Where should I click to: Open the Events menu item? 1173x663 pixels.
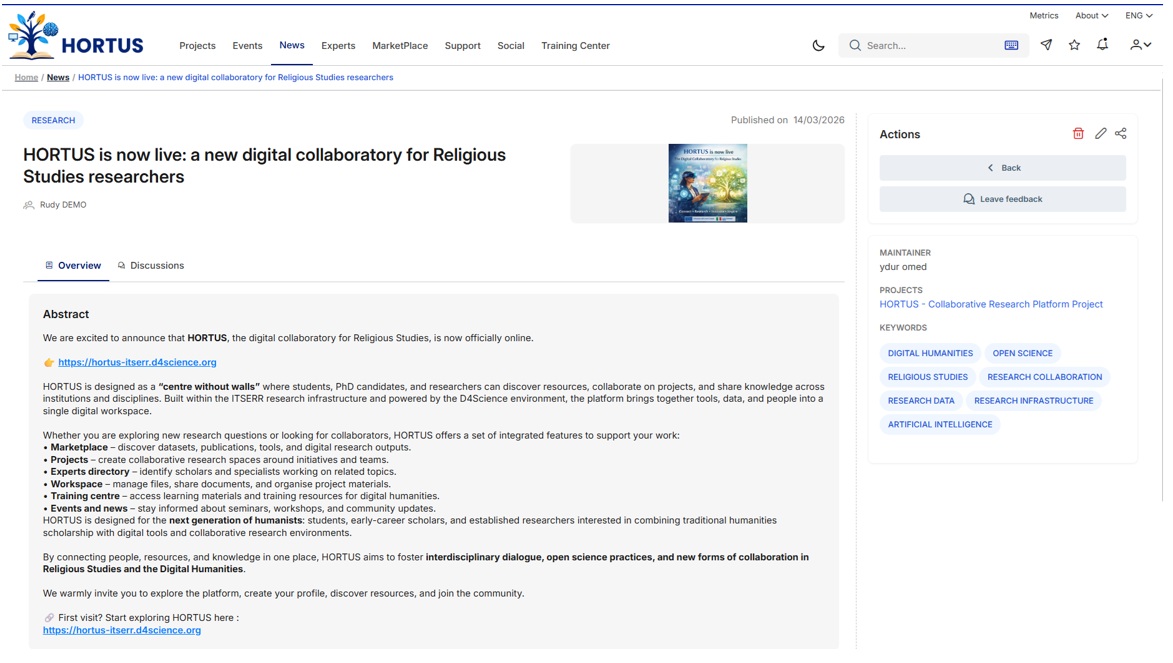coord(248,46)
